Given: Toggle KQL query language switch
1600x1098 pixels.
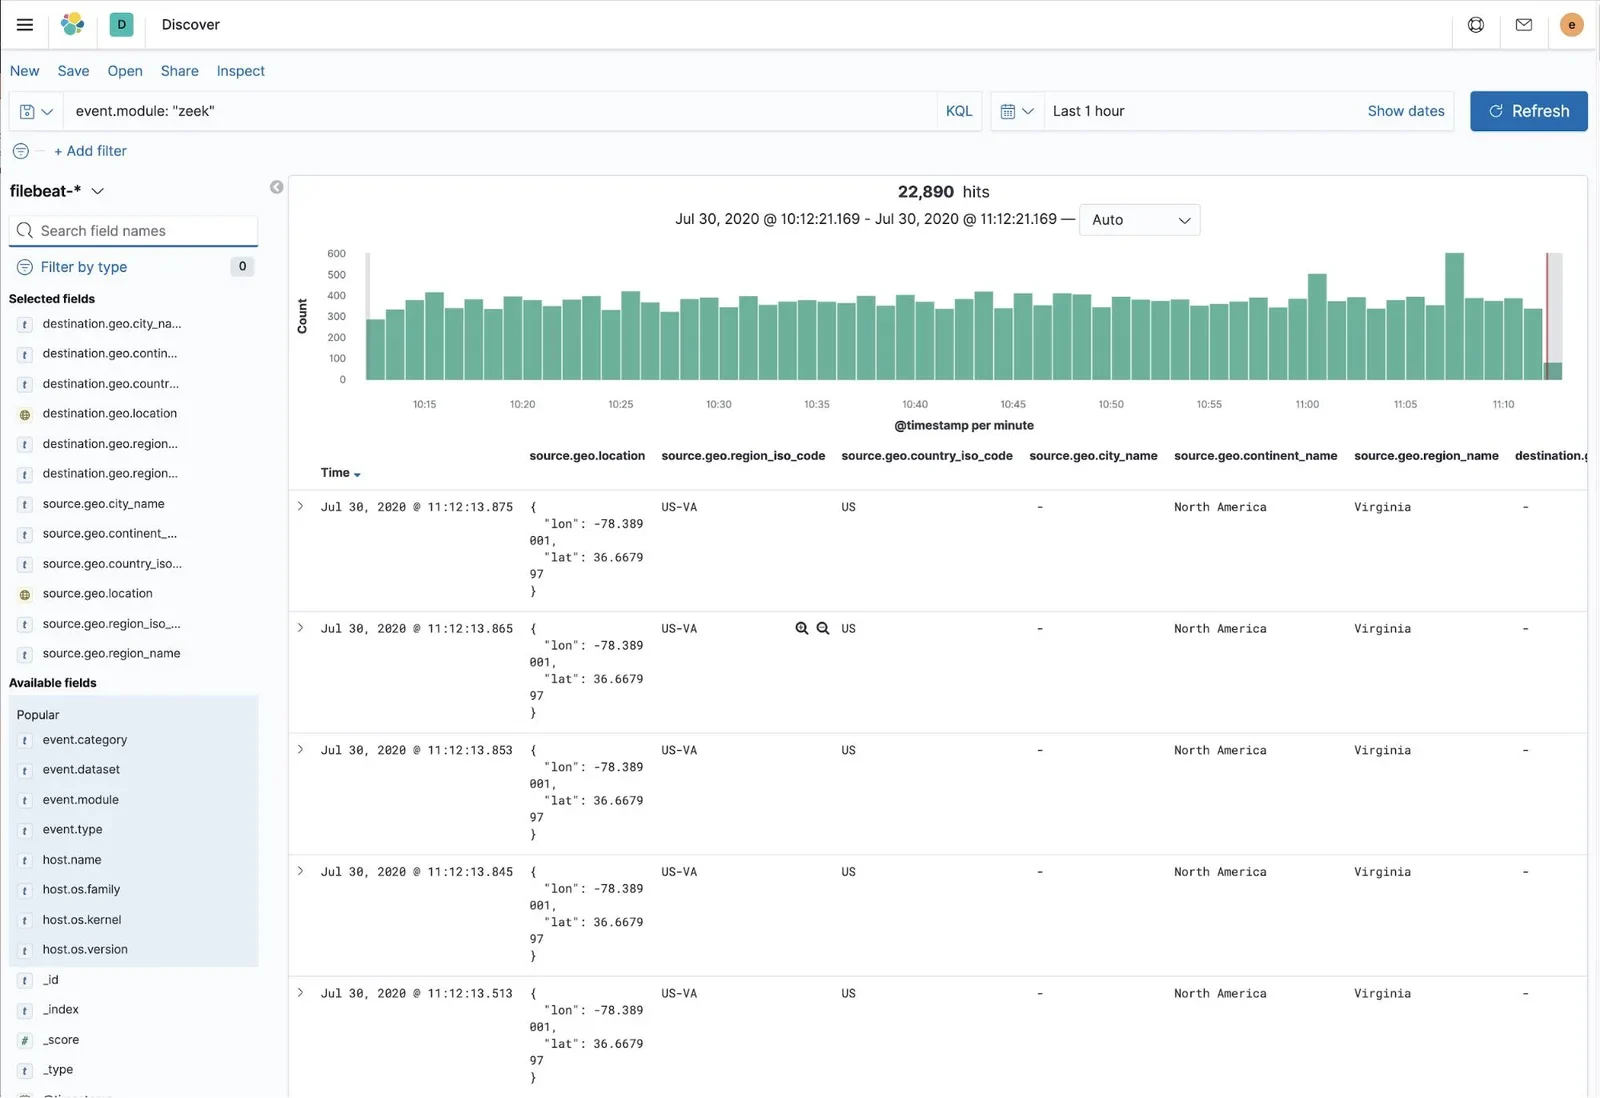Looking at the screenshot, I should [x=959, y=111].
